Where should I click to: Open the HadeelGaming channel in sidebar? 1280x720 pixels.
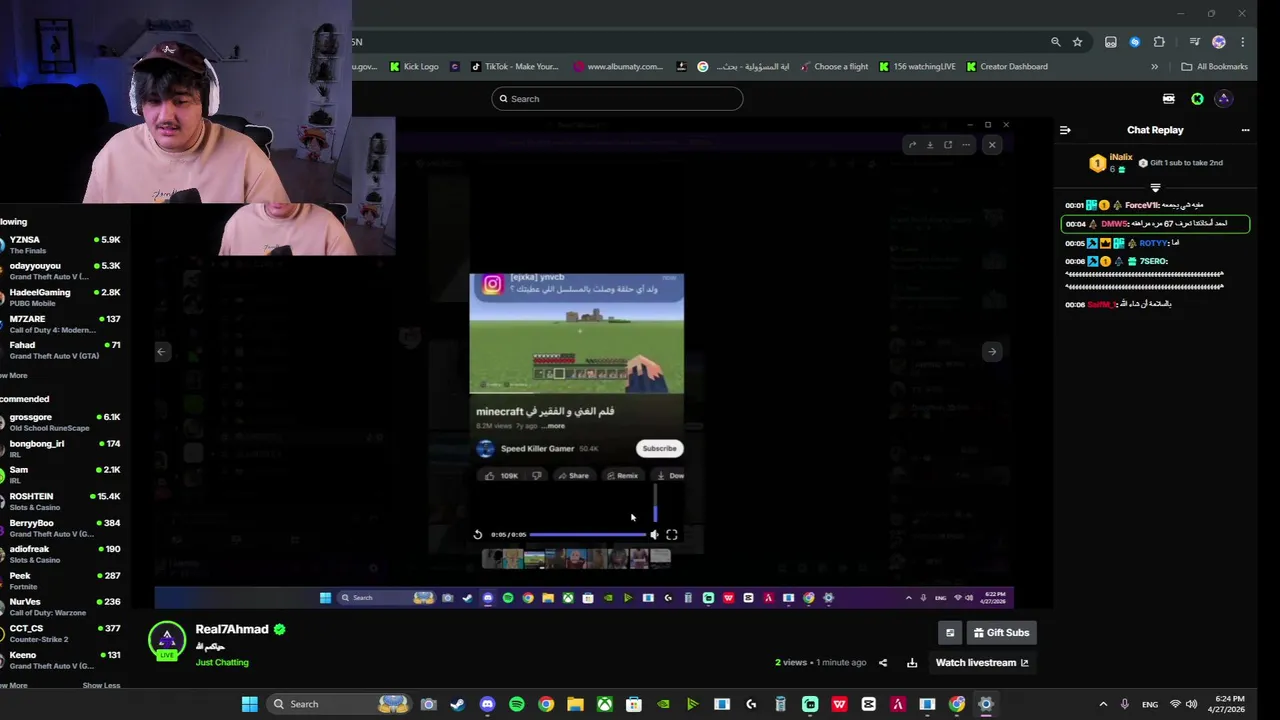(60, 297)
